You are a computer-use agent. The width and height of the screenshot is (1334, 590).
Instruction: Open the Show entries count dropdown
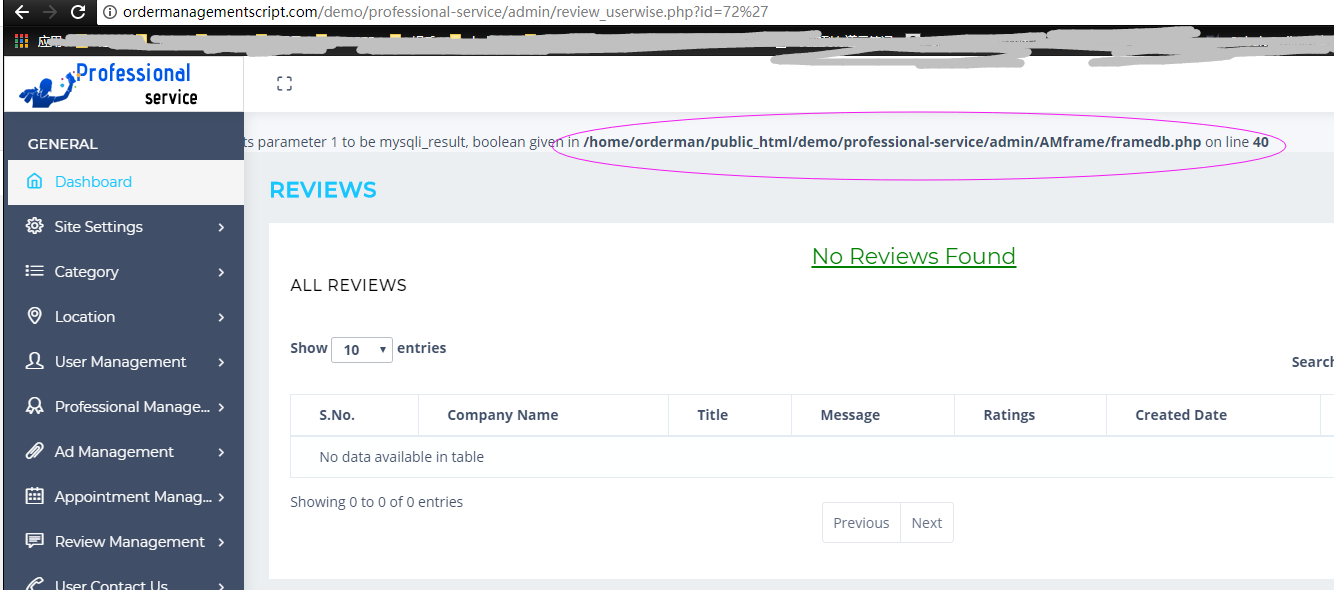362,350
